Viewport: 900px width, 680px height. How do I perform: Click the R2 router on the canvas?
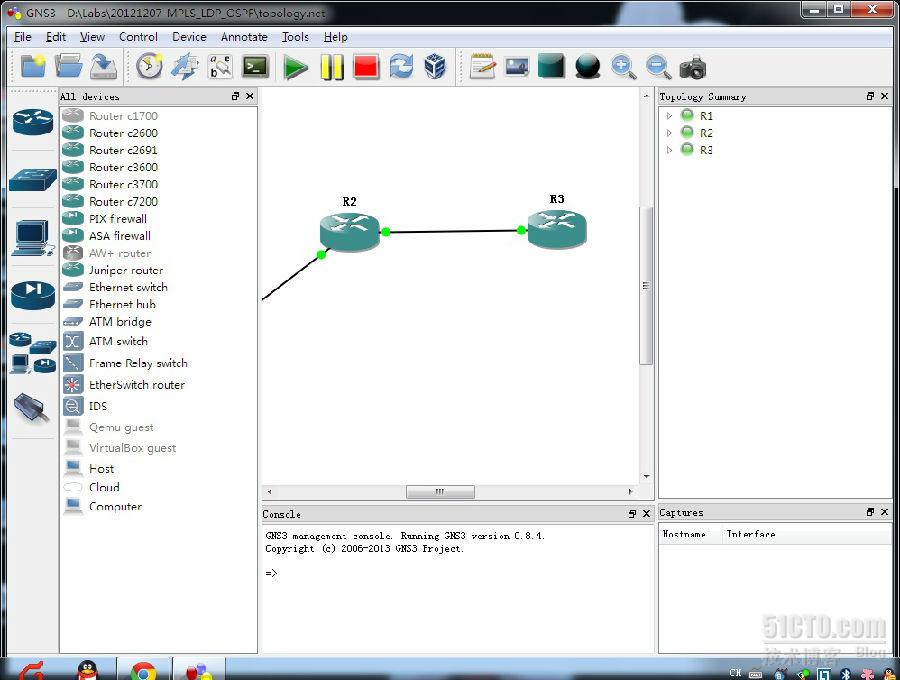(x=350, y=232)
